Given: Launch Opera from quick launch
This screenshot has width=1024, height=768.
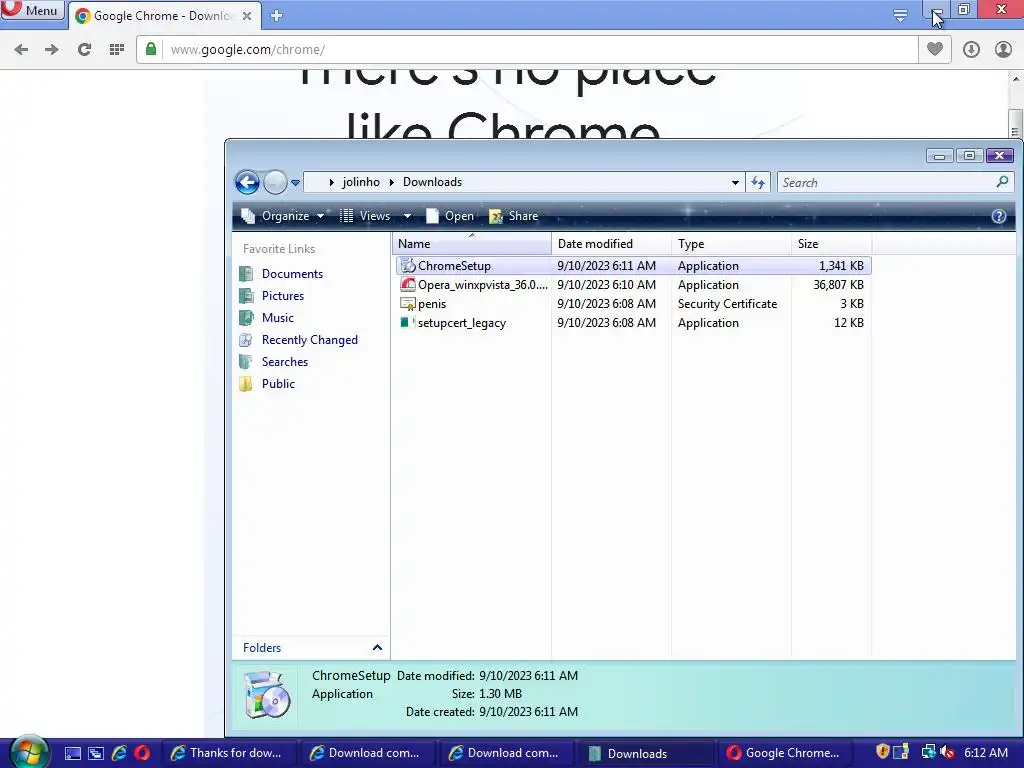Looking at the screenshot, I should [142, 753].
